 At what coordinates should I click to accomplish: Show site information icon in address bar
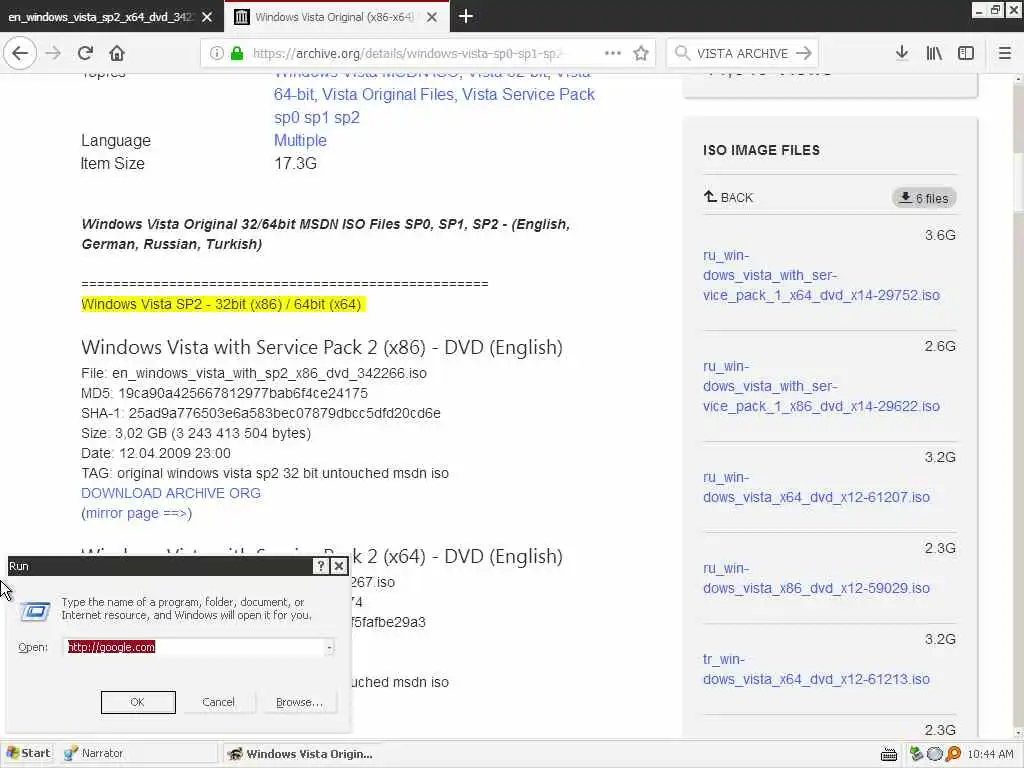[x=216, y=54]
